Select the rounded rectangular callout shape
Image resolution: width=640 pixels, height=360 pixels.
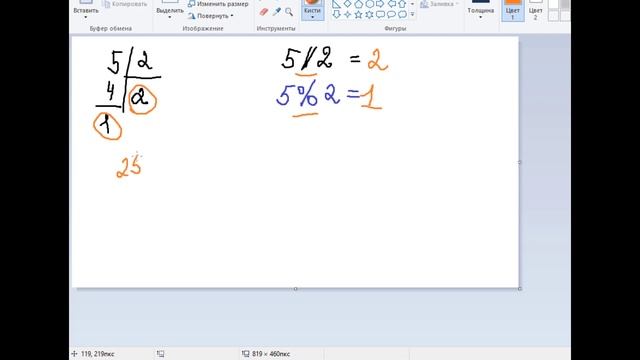pyautogui.click(x=380, y=15)
